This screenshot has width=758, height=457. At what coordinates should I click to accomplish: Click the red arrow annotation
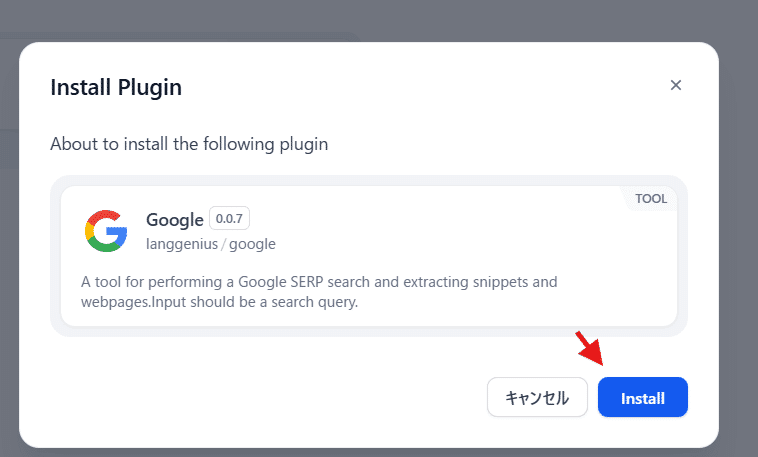point(590,348)
